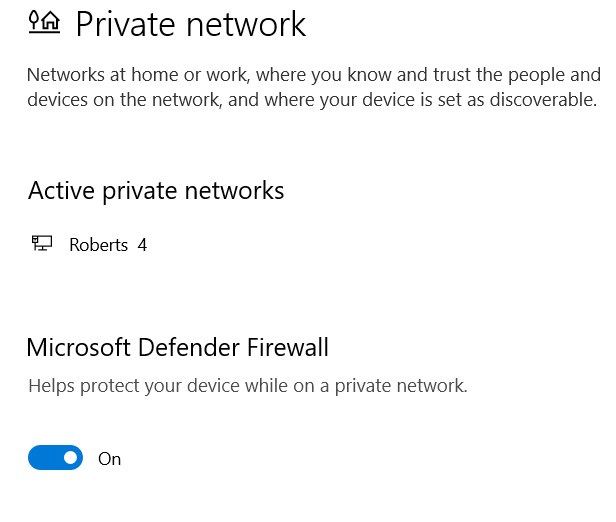Click the "On" label beside the toggle
The height and width of the screenshot is (522, 616).
109,459
